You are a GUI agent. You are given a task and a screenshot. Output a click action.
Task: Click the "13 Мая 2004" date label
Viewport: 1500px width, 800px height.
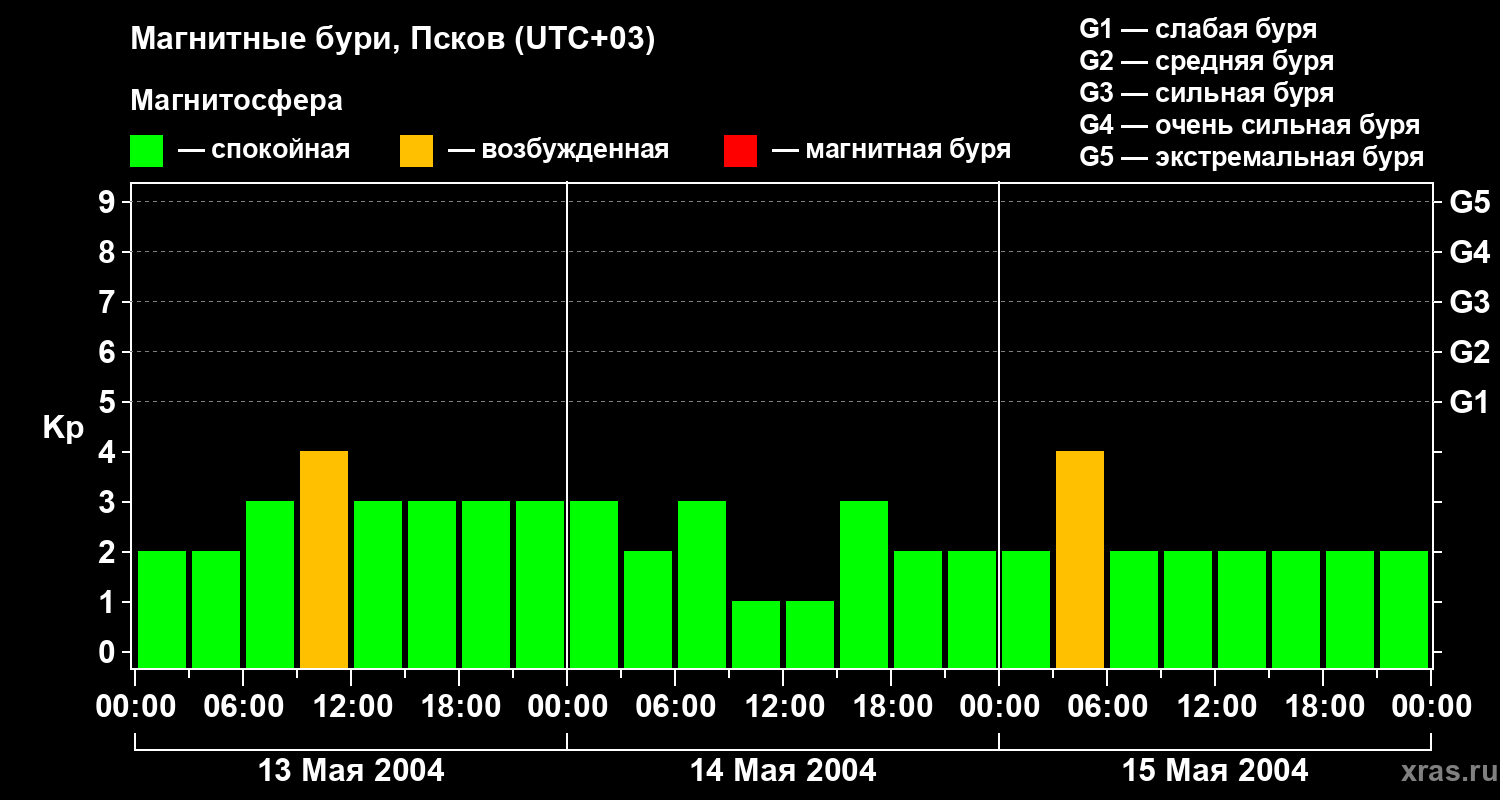351,771
